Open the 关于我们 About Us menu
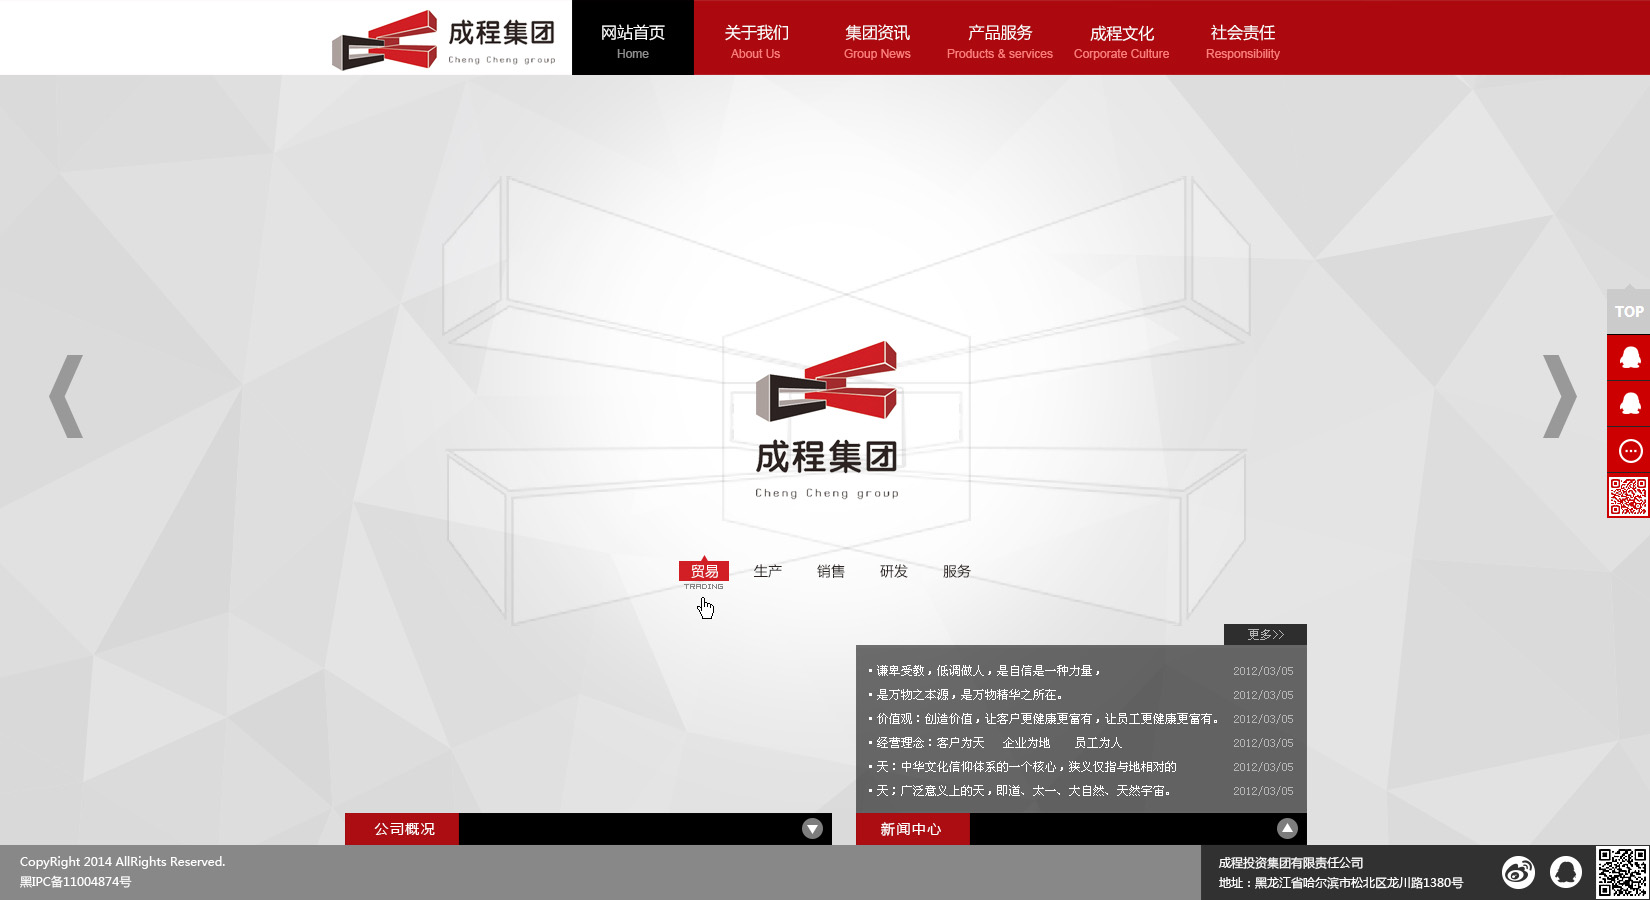This screenshot has width=1650, height=900. pos(756,42)
